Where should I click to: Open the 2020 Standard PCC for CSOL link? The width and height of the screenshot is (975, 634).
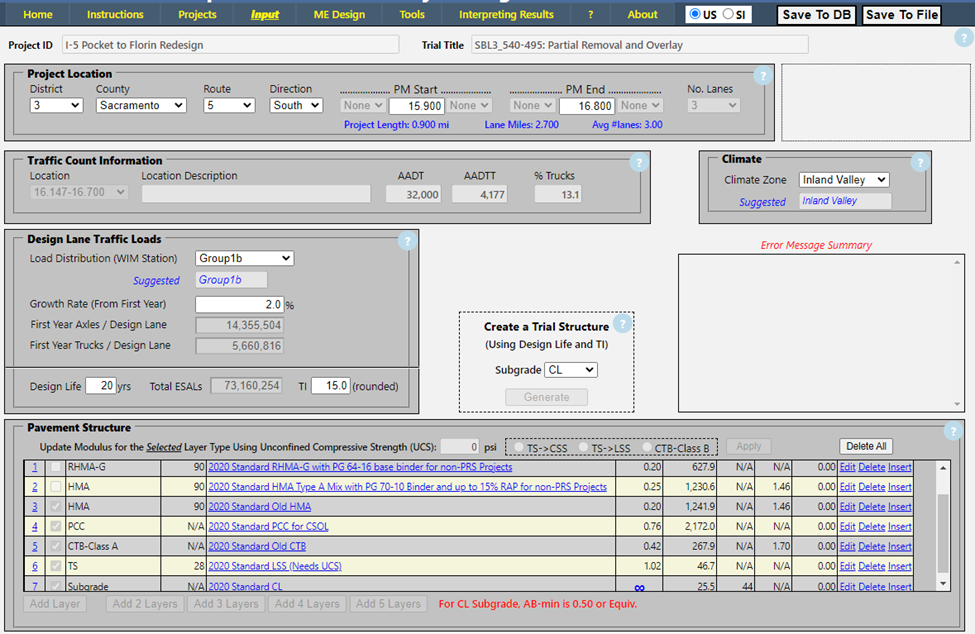click(268, 527)
